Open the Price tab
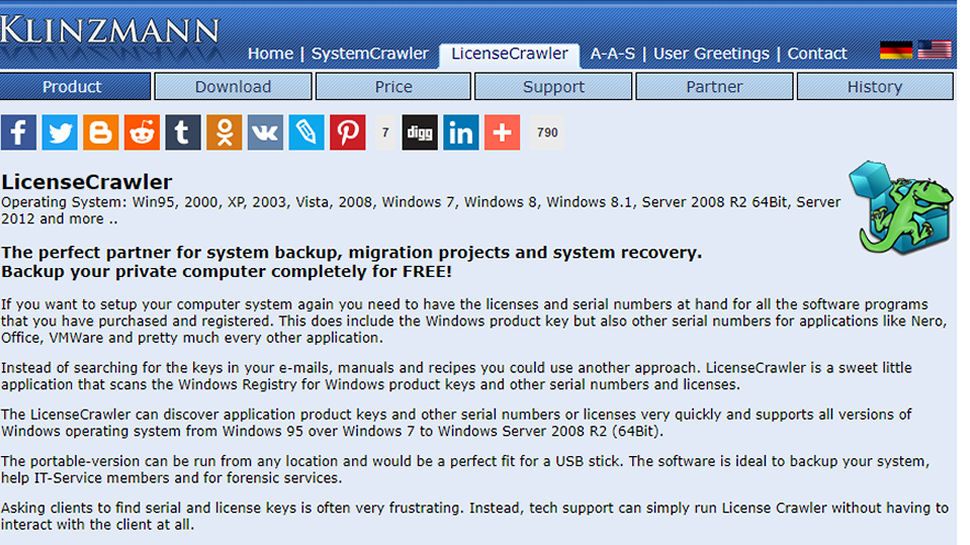 click(x=393, y=87)
